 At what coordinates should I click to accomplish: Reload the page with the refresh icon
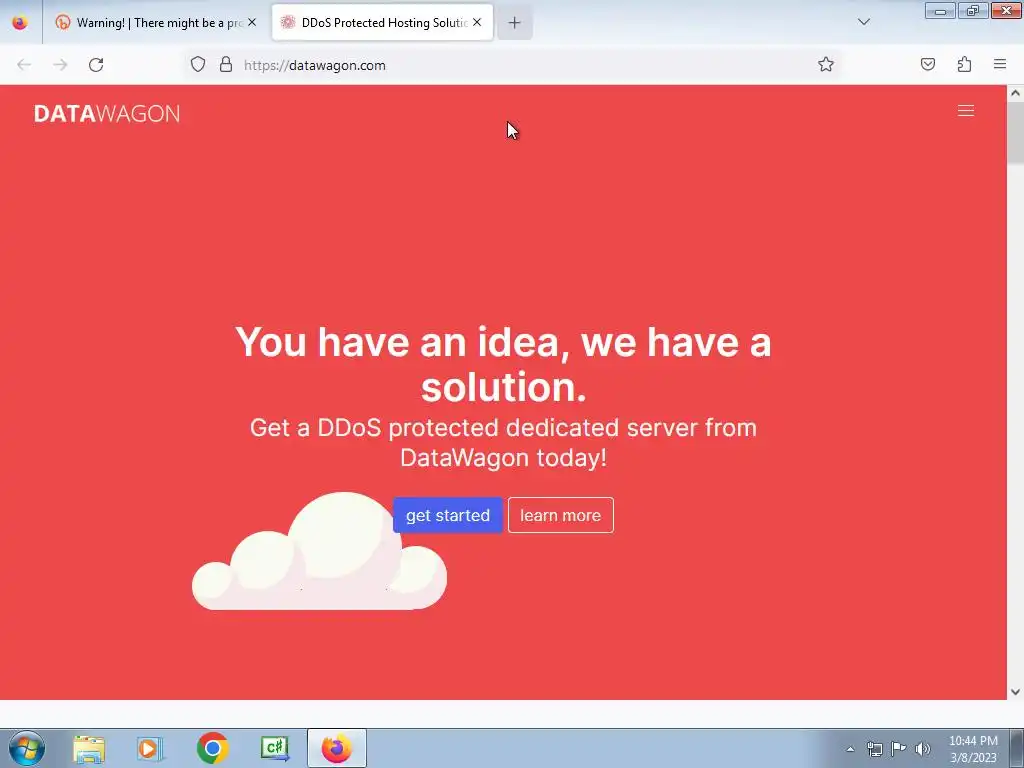click(x=96, y=65)
